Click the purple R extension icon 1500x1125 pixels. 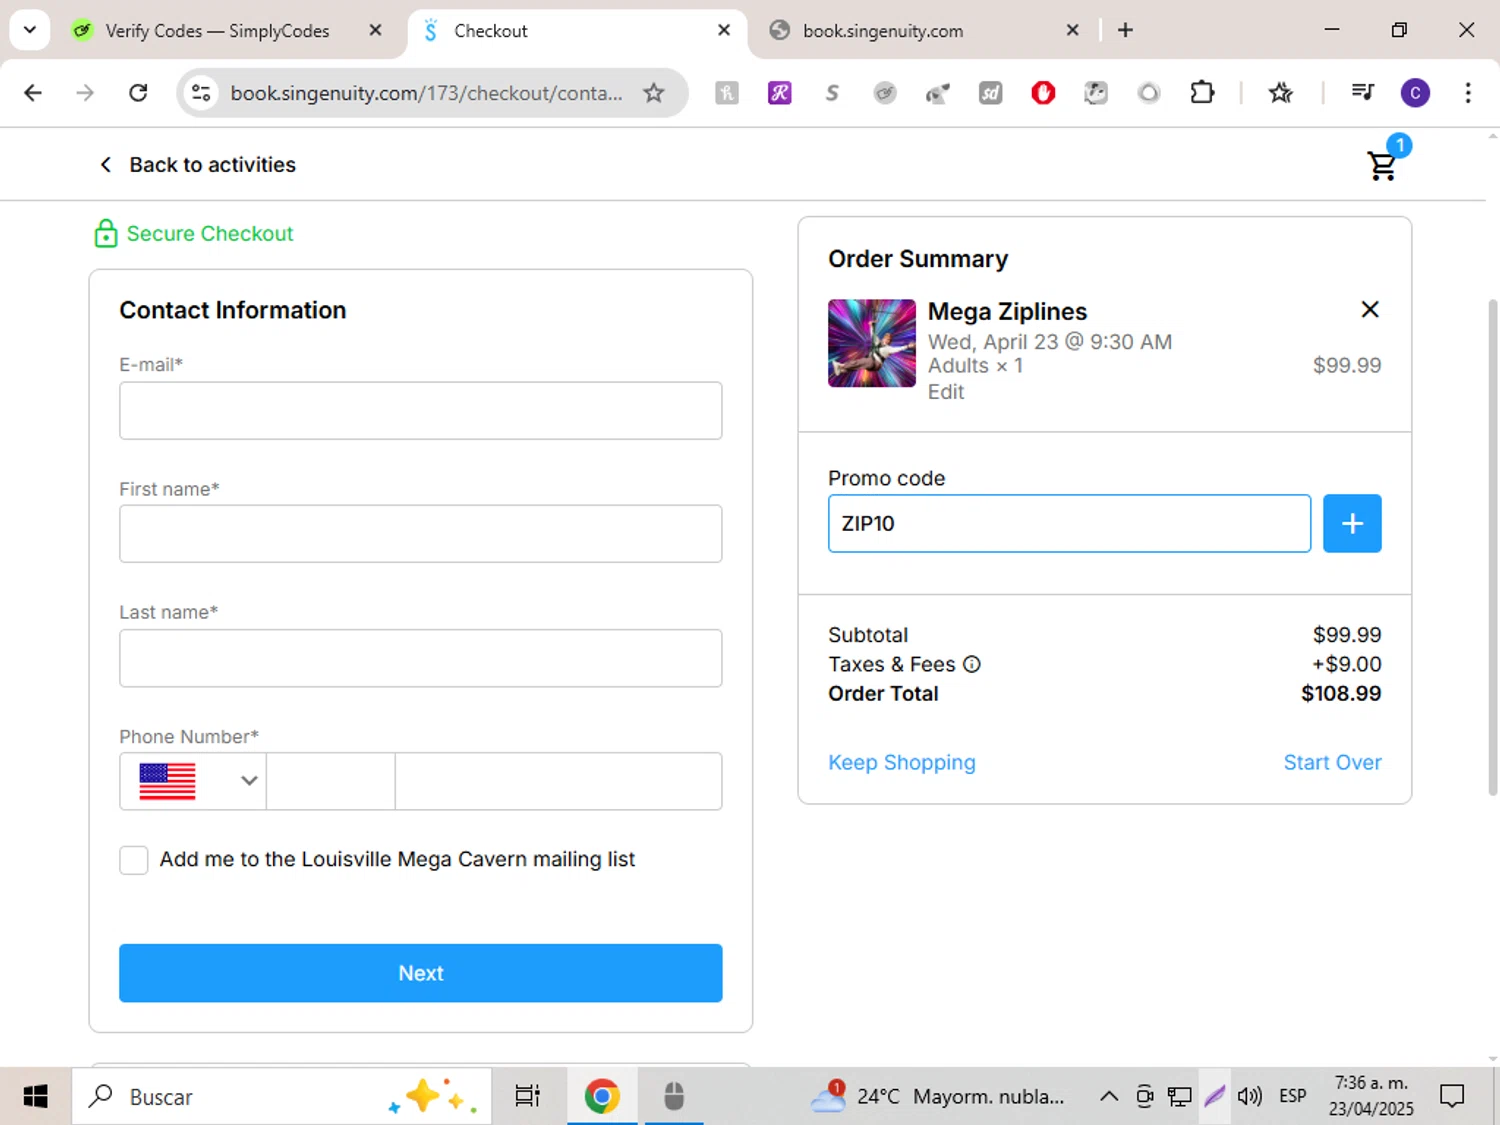[x=779, y=93]
